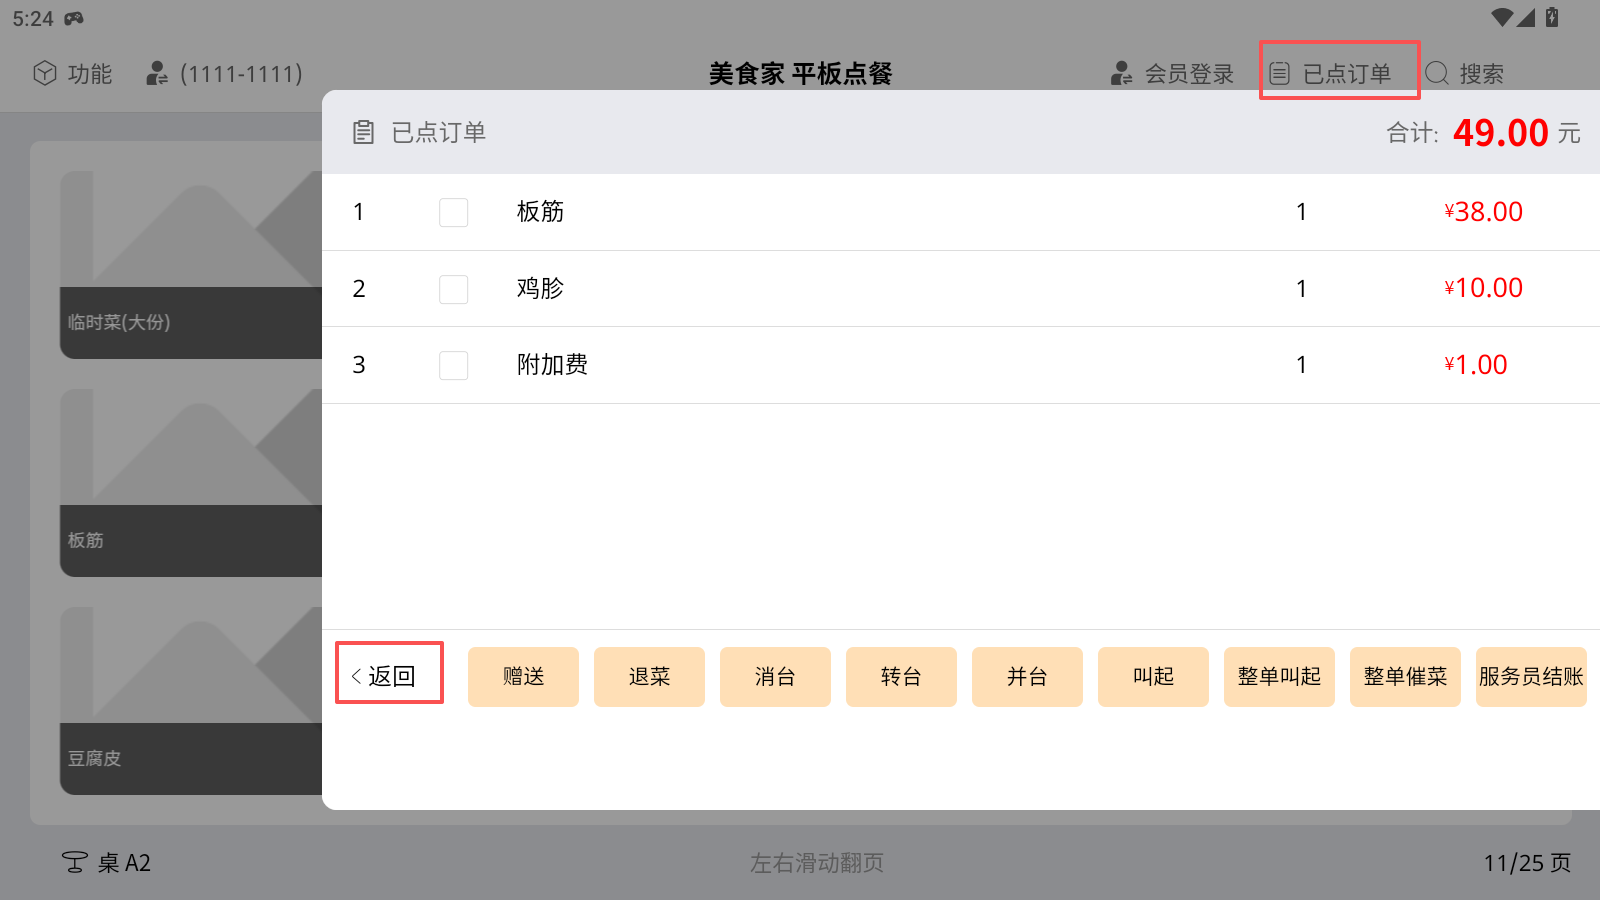Click the table icon beside 桌 A2
Screen dimensions: 1600x900
[x=75, y=862]
